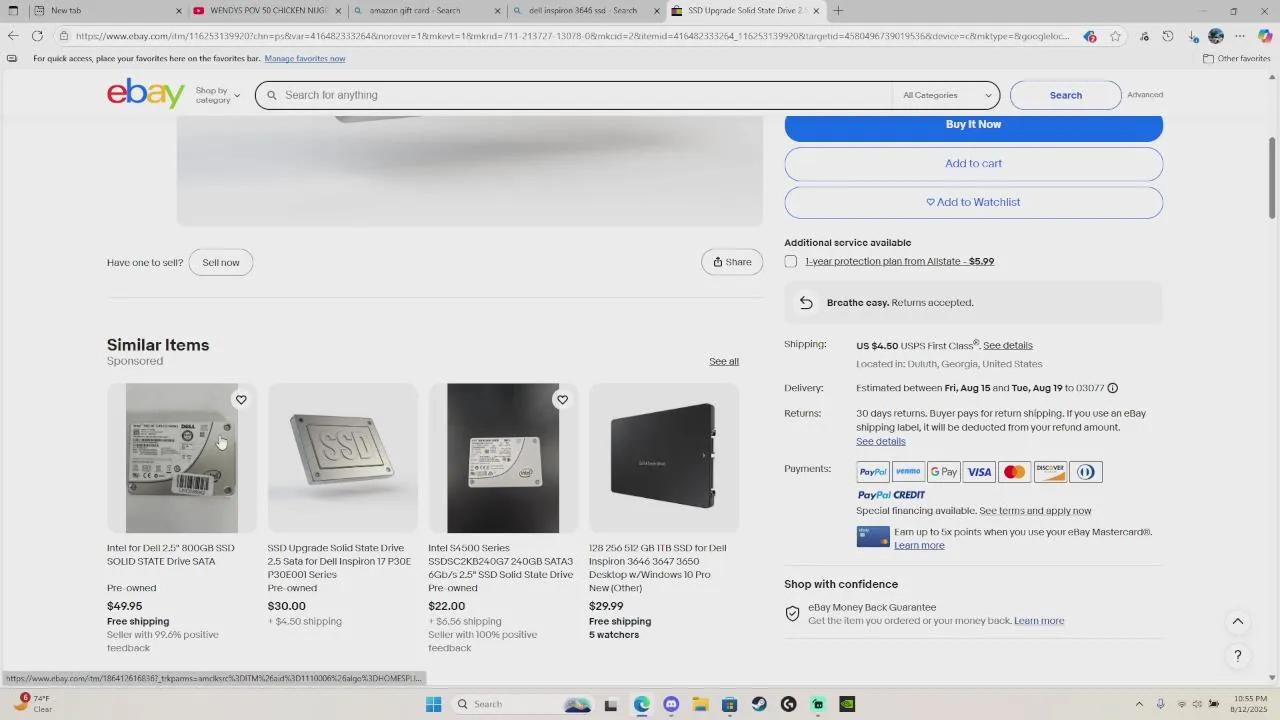Open a new browser tab
Screen dimensions: 1280x720
[x=838, y=11]
